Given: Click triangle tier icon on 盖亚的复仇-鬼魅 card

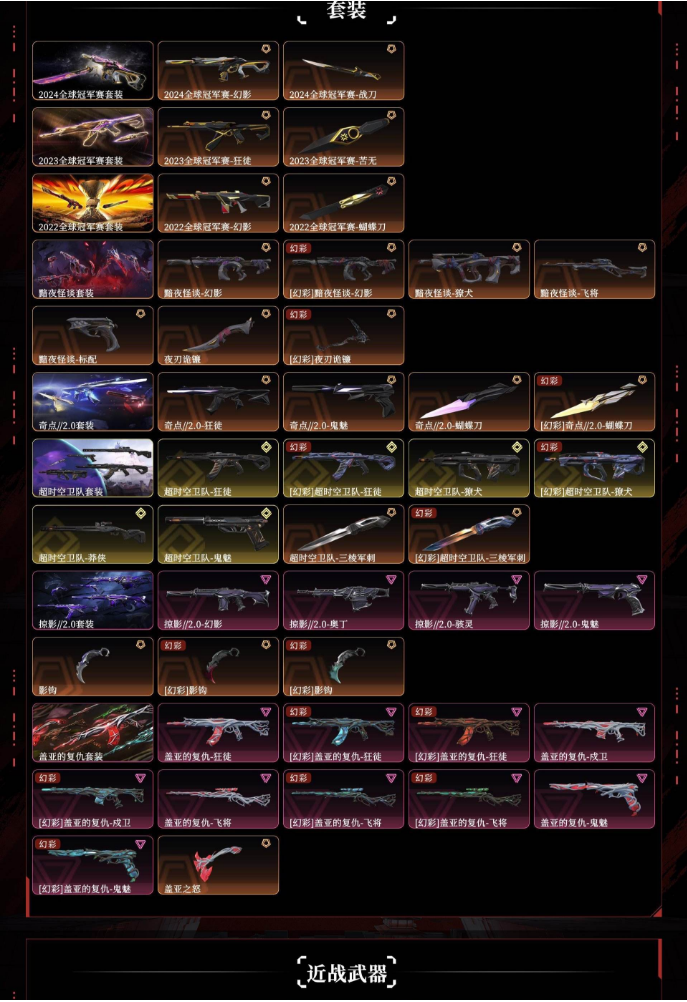Looking at the screenshot, I should pyautogui.click(x=642, y=778).
